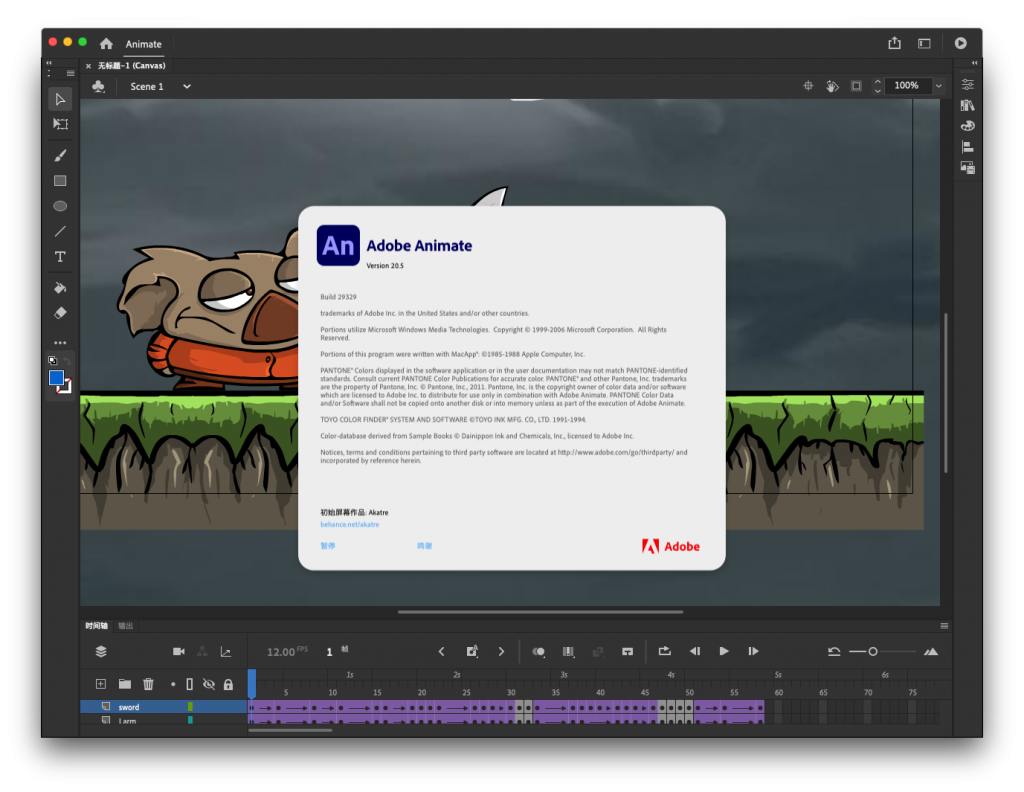
Task: Create a new layer folder
Action: pyautogui.click(x=125, y=684)
